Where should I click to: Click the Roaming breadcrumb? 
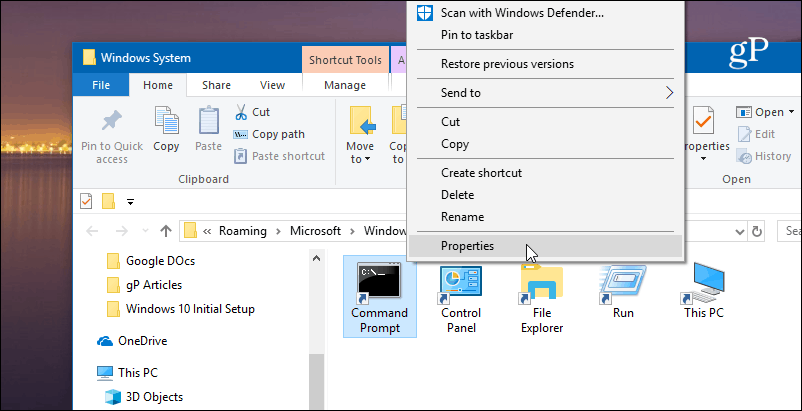tap(242, 231)
